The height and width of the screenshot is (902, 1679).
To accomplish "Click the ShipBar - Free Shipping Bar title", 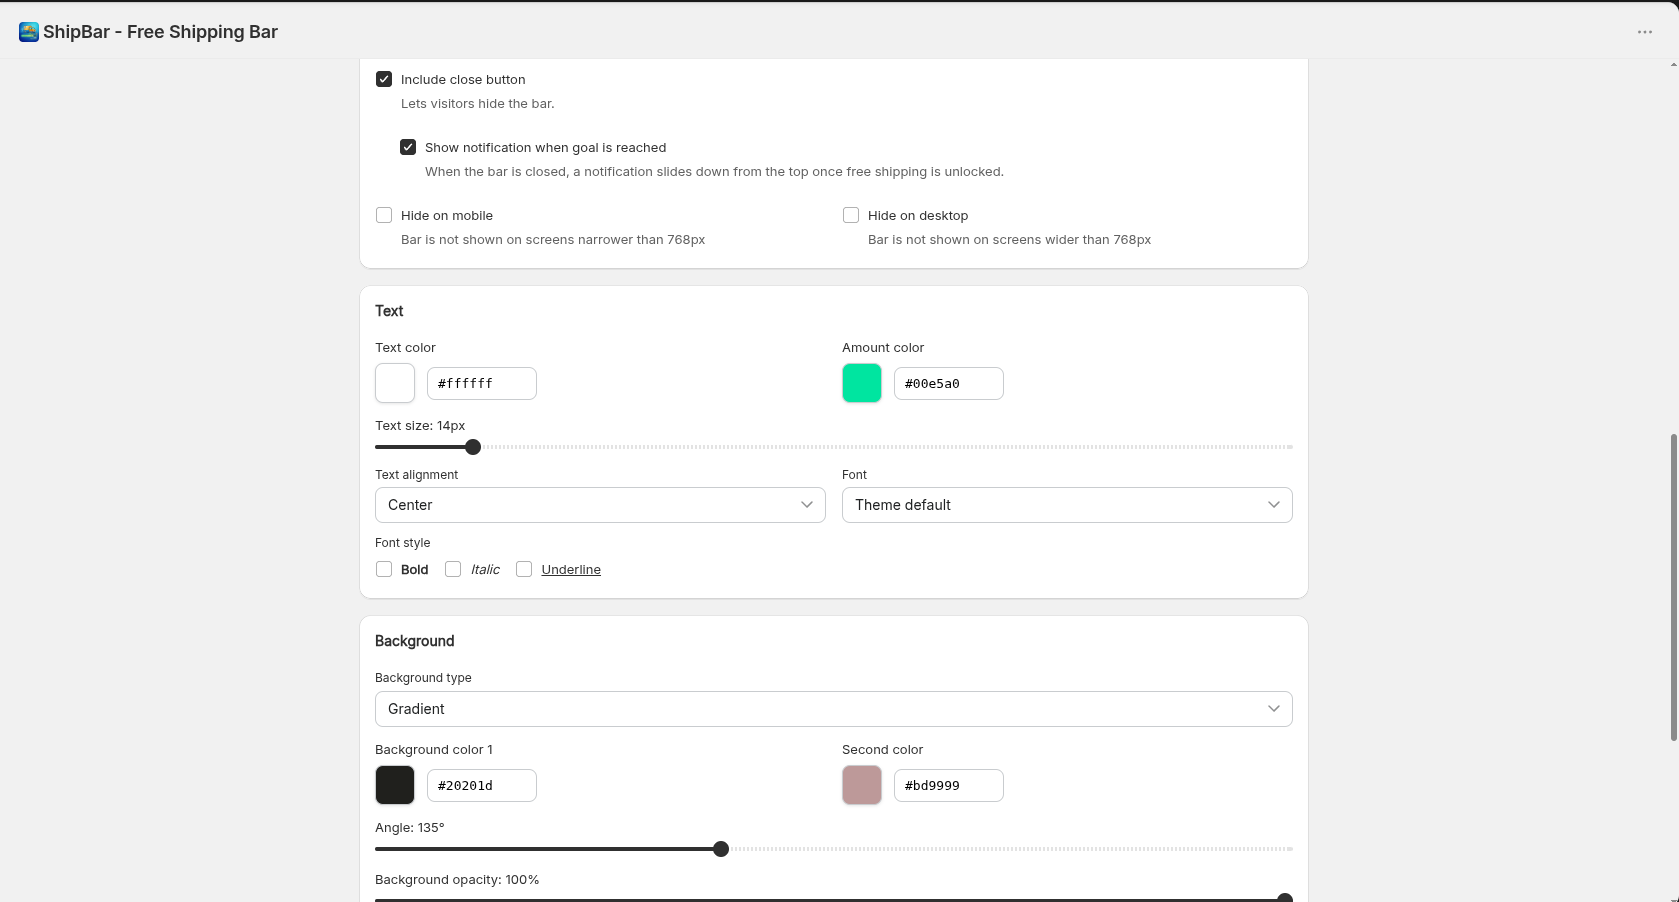I will click(x=160, y=32).
